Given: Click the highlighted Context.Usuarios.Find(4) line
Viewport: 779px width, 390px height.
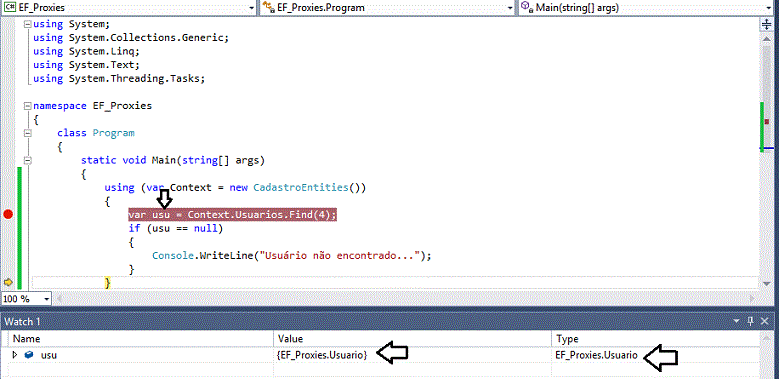Looking at the screenshot, I should 233,215.
